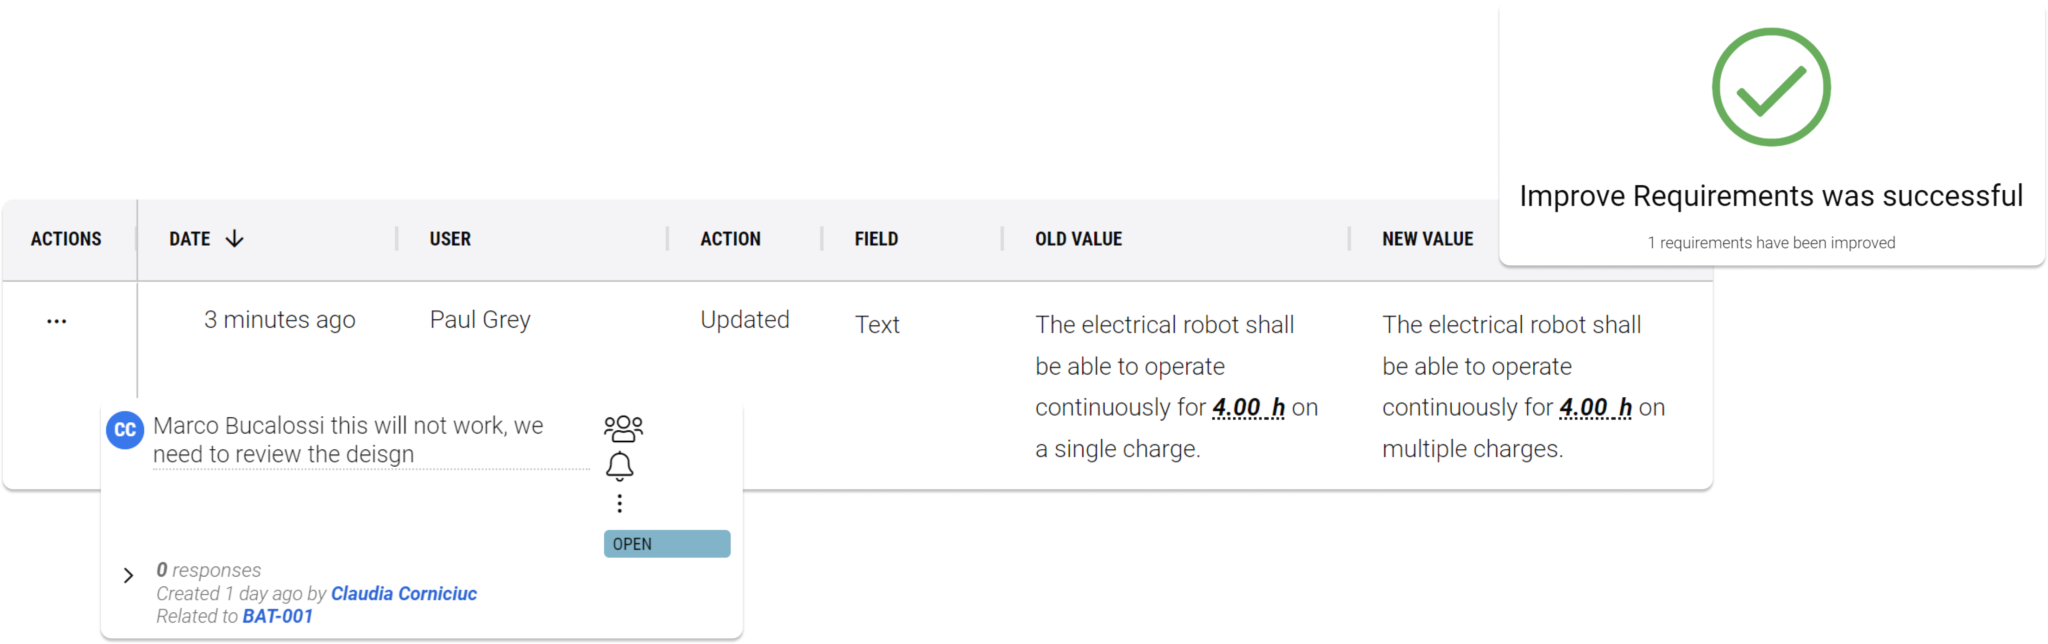This screenshot has width=2048, height=644.
Task: Click the DATE sort descending arrow
Action: click(234, 239)
